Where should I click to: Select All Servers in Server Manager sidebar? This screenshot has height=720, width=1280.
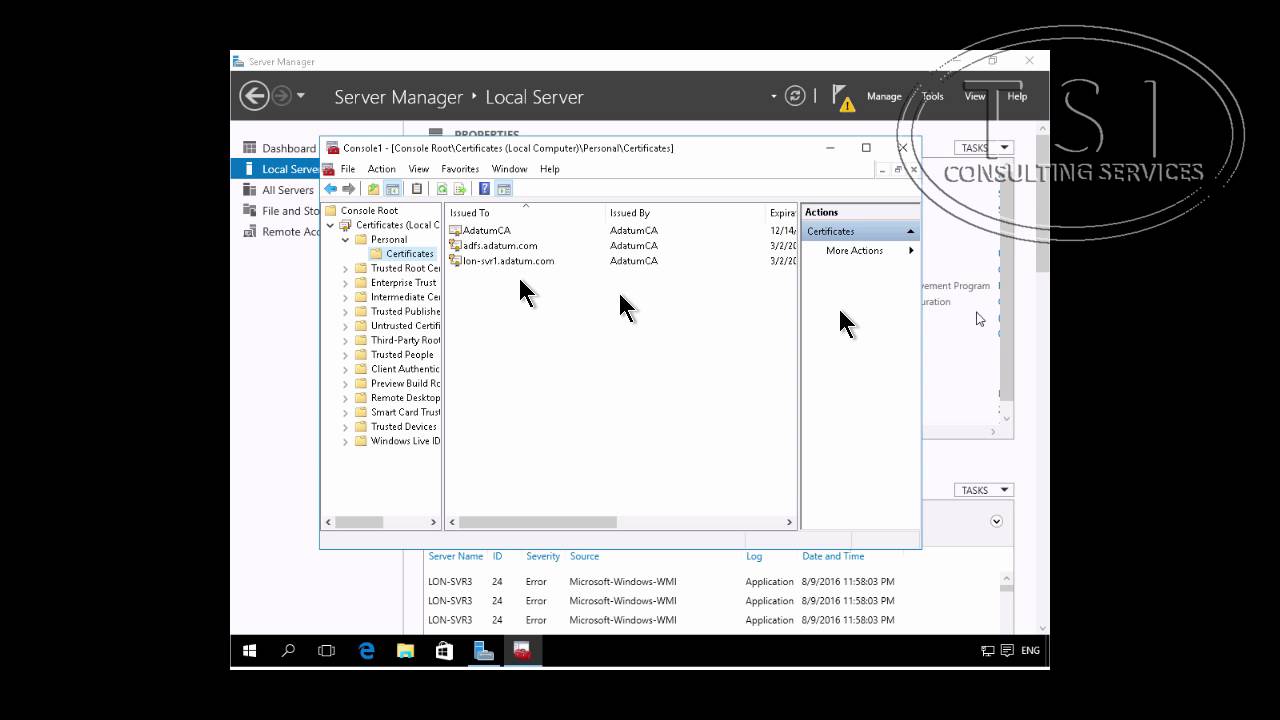click(x=288, y=190)
